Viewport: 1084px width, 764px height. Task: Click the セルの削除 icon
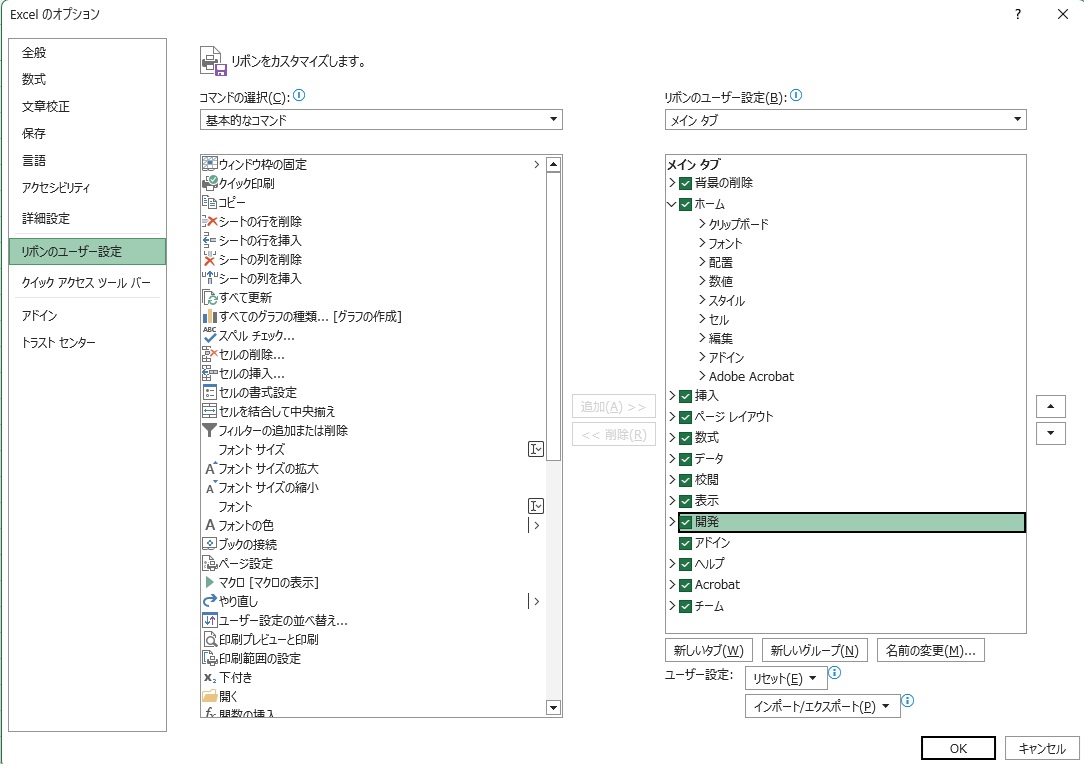[209, 354]
